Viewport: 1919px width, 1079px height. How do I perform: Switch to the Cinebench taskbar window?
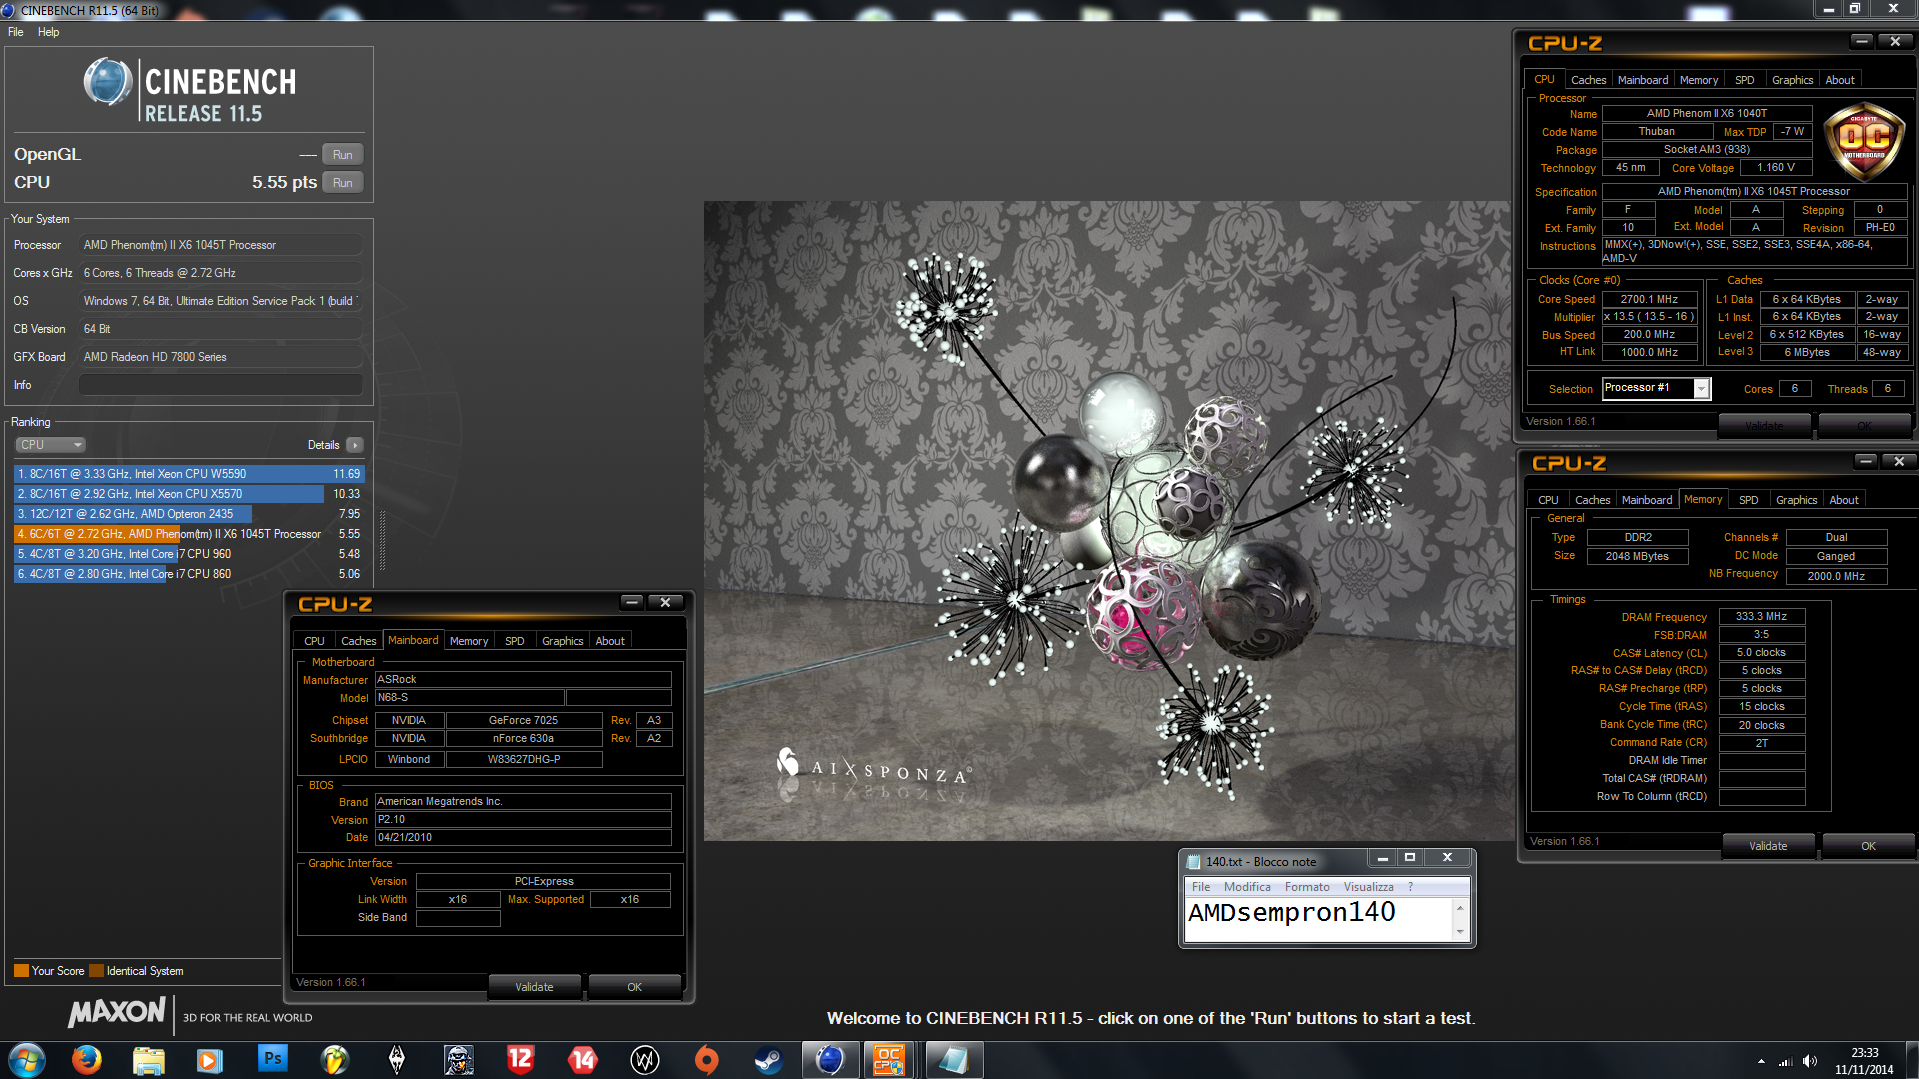coord(830,1060)
